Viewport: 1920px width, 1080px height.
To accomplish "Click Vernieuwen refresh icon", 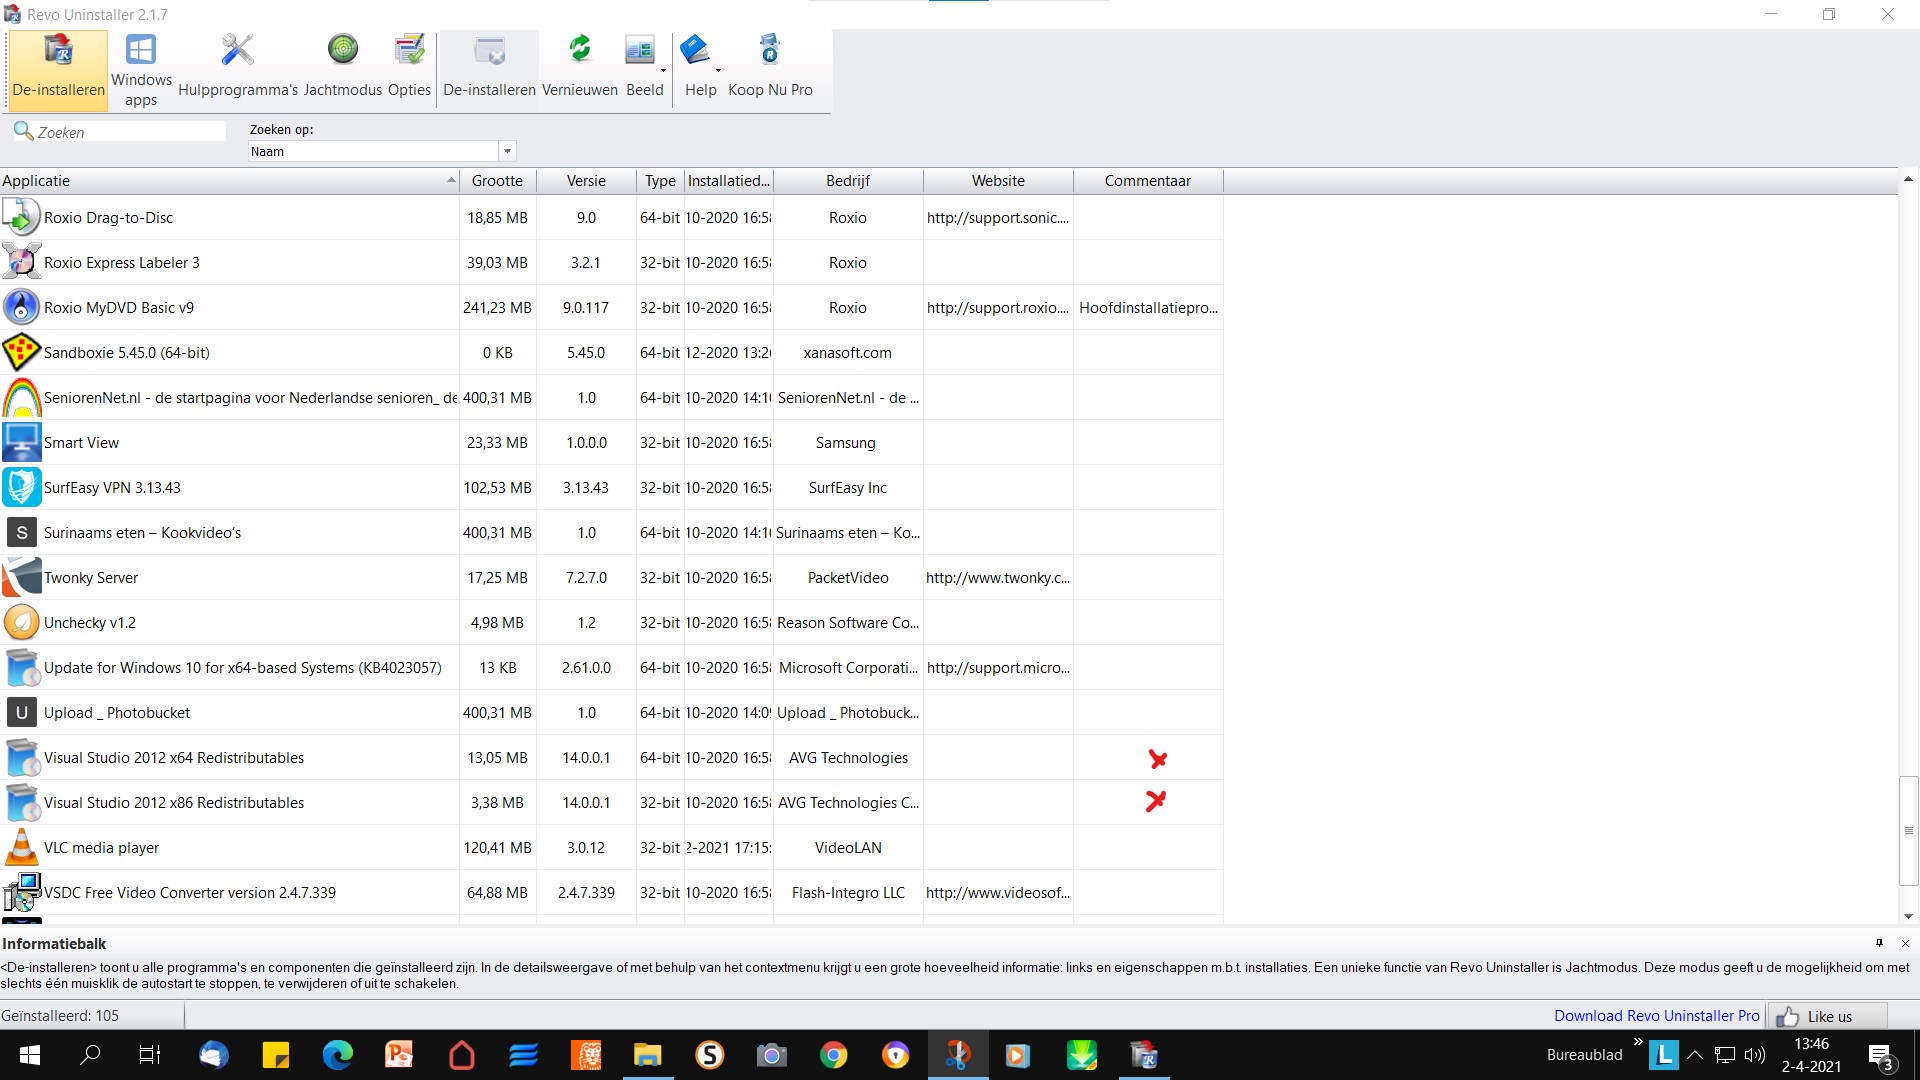I will click(x=580, y=49).
